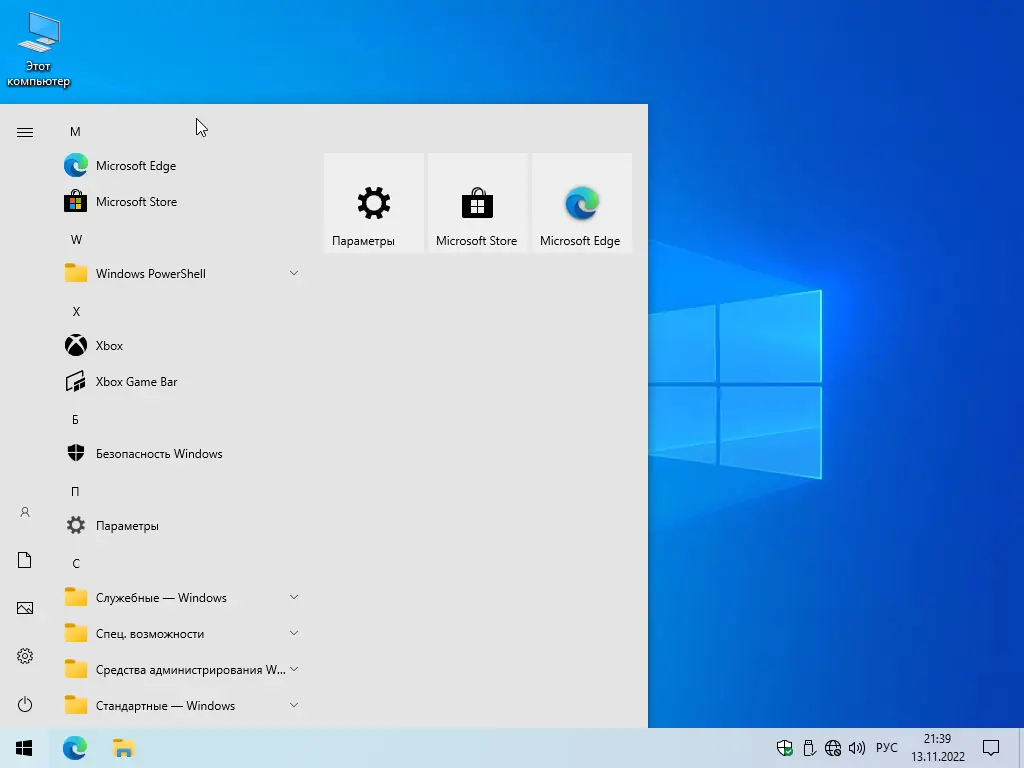
Task: Open Documents icon in Start sidebar
Action: [25, 560]
